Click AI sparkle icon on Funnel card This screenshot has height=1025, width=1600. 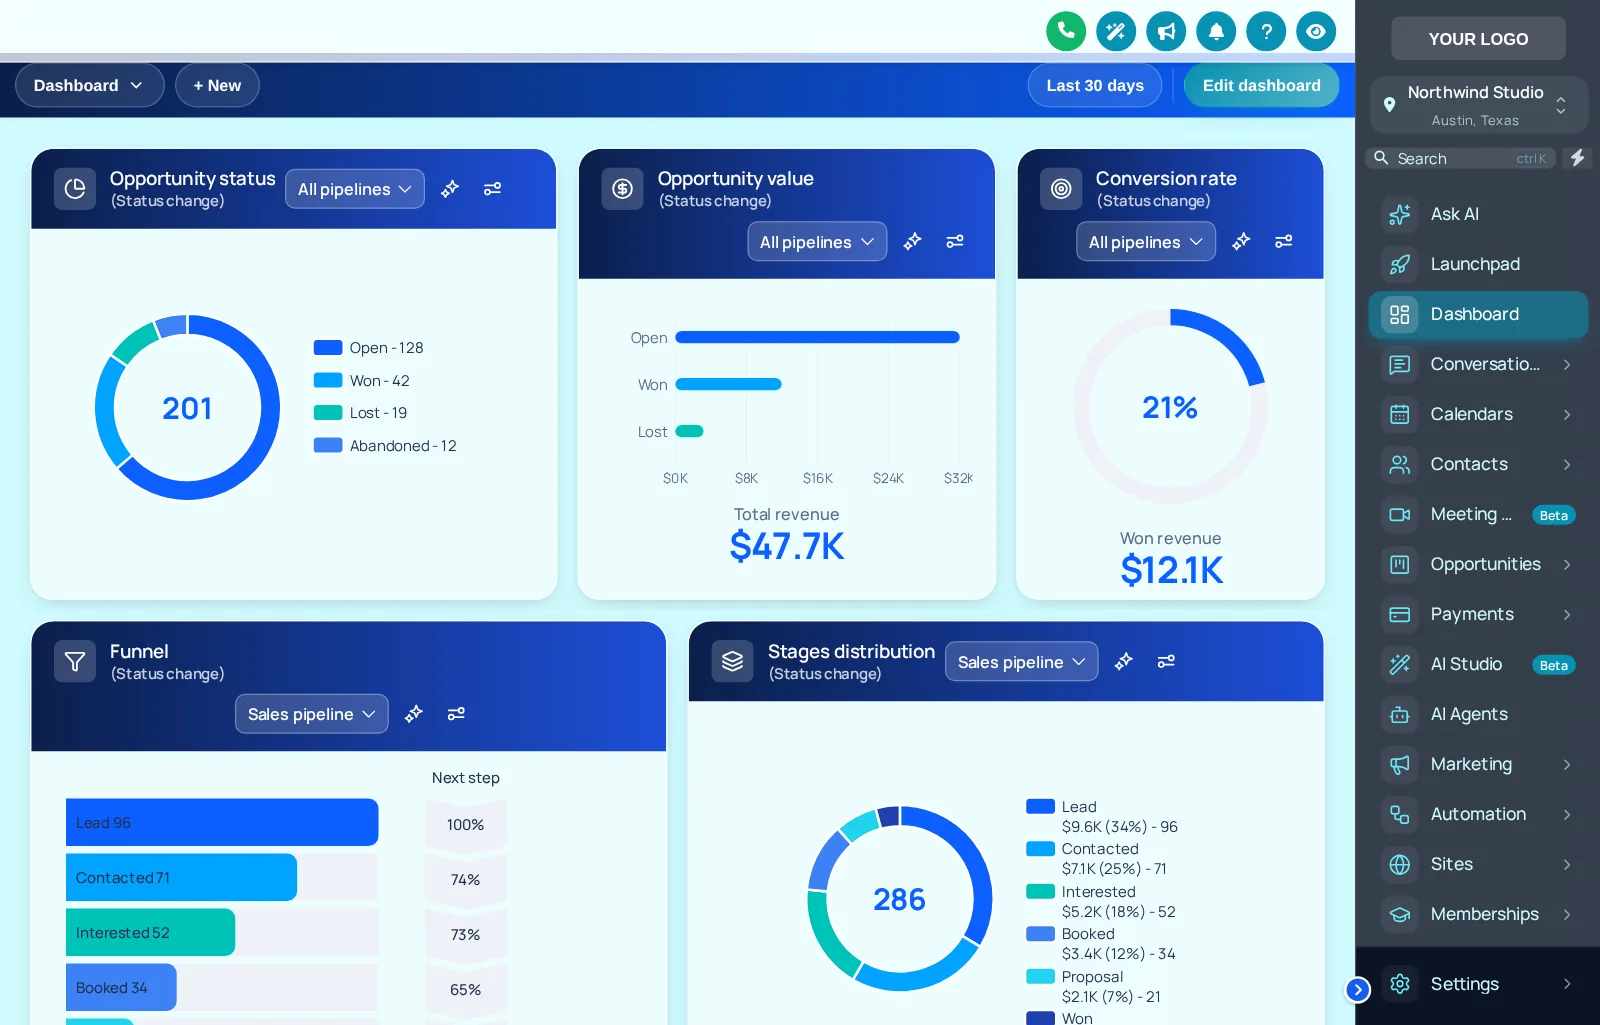point(414,713)
